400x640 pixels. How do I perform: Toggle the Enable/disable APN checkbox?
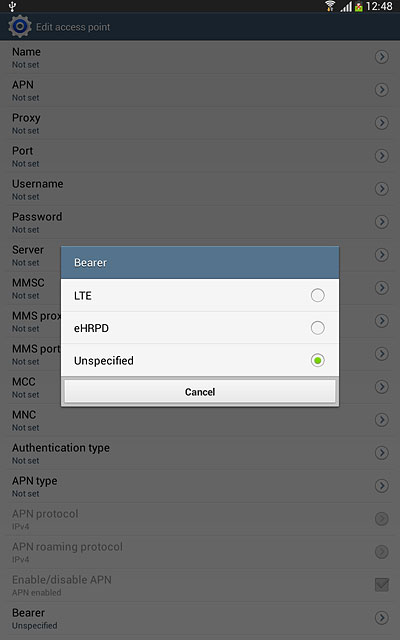[382, 584]
